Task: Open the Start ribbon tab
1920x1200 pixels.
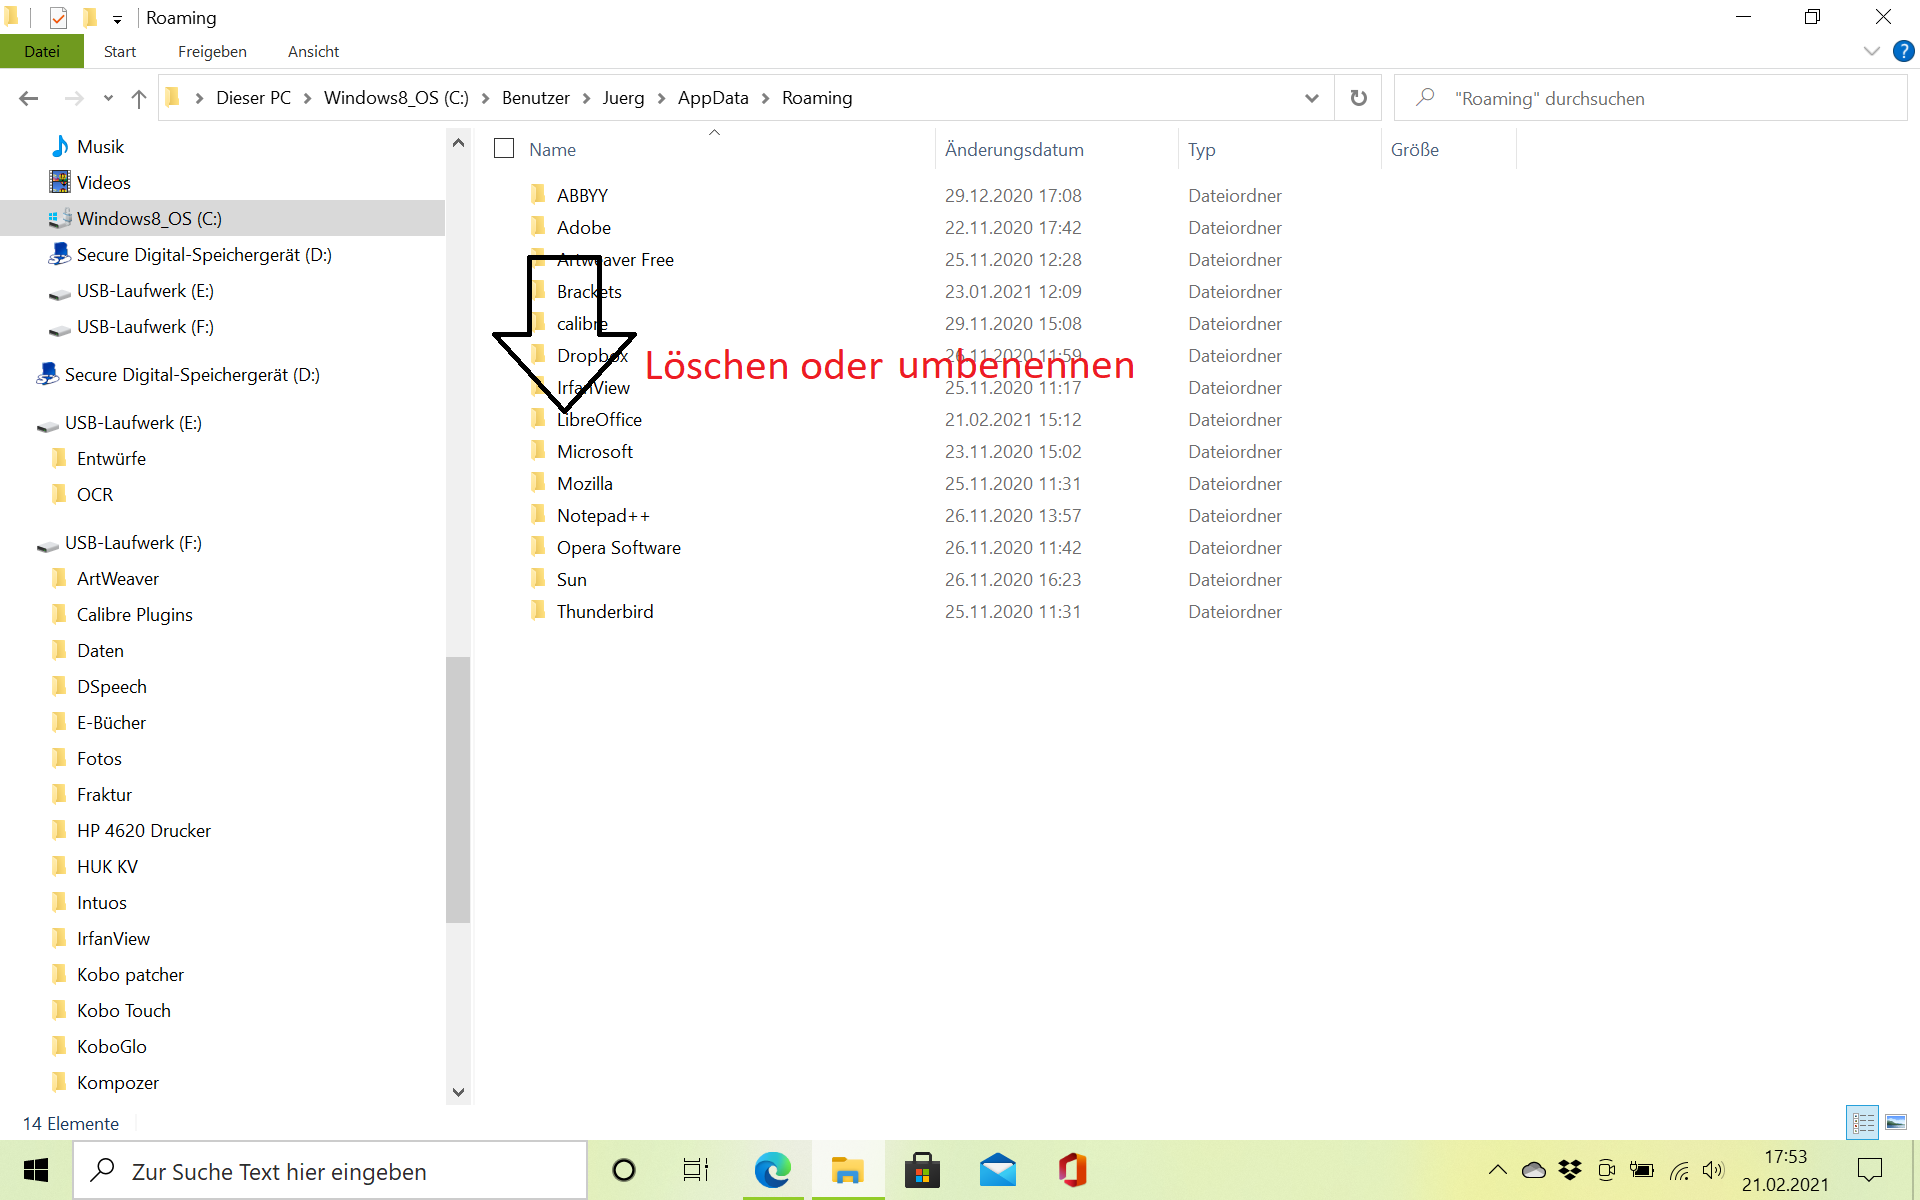Action: pyautogui.click(x=120, y=51)
